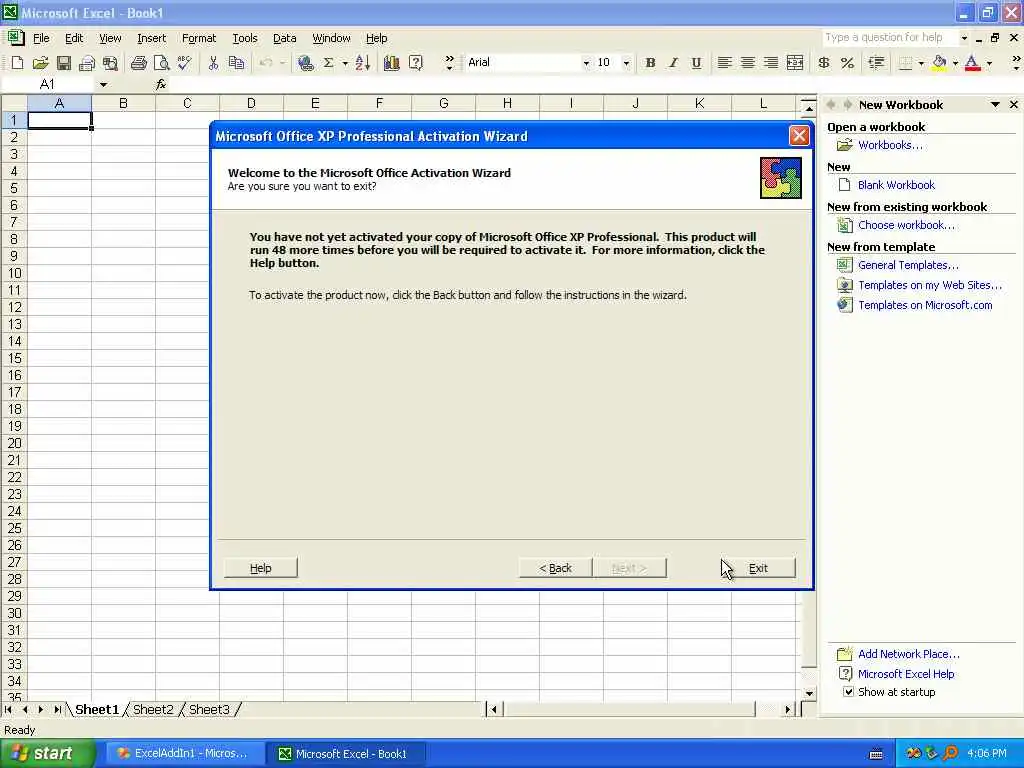Select column header D
Viewport: 1024px width, 768px height.
tap(251, 103)
